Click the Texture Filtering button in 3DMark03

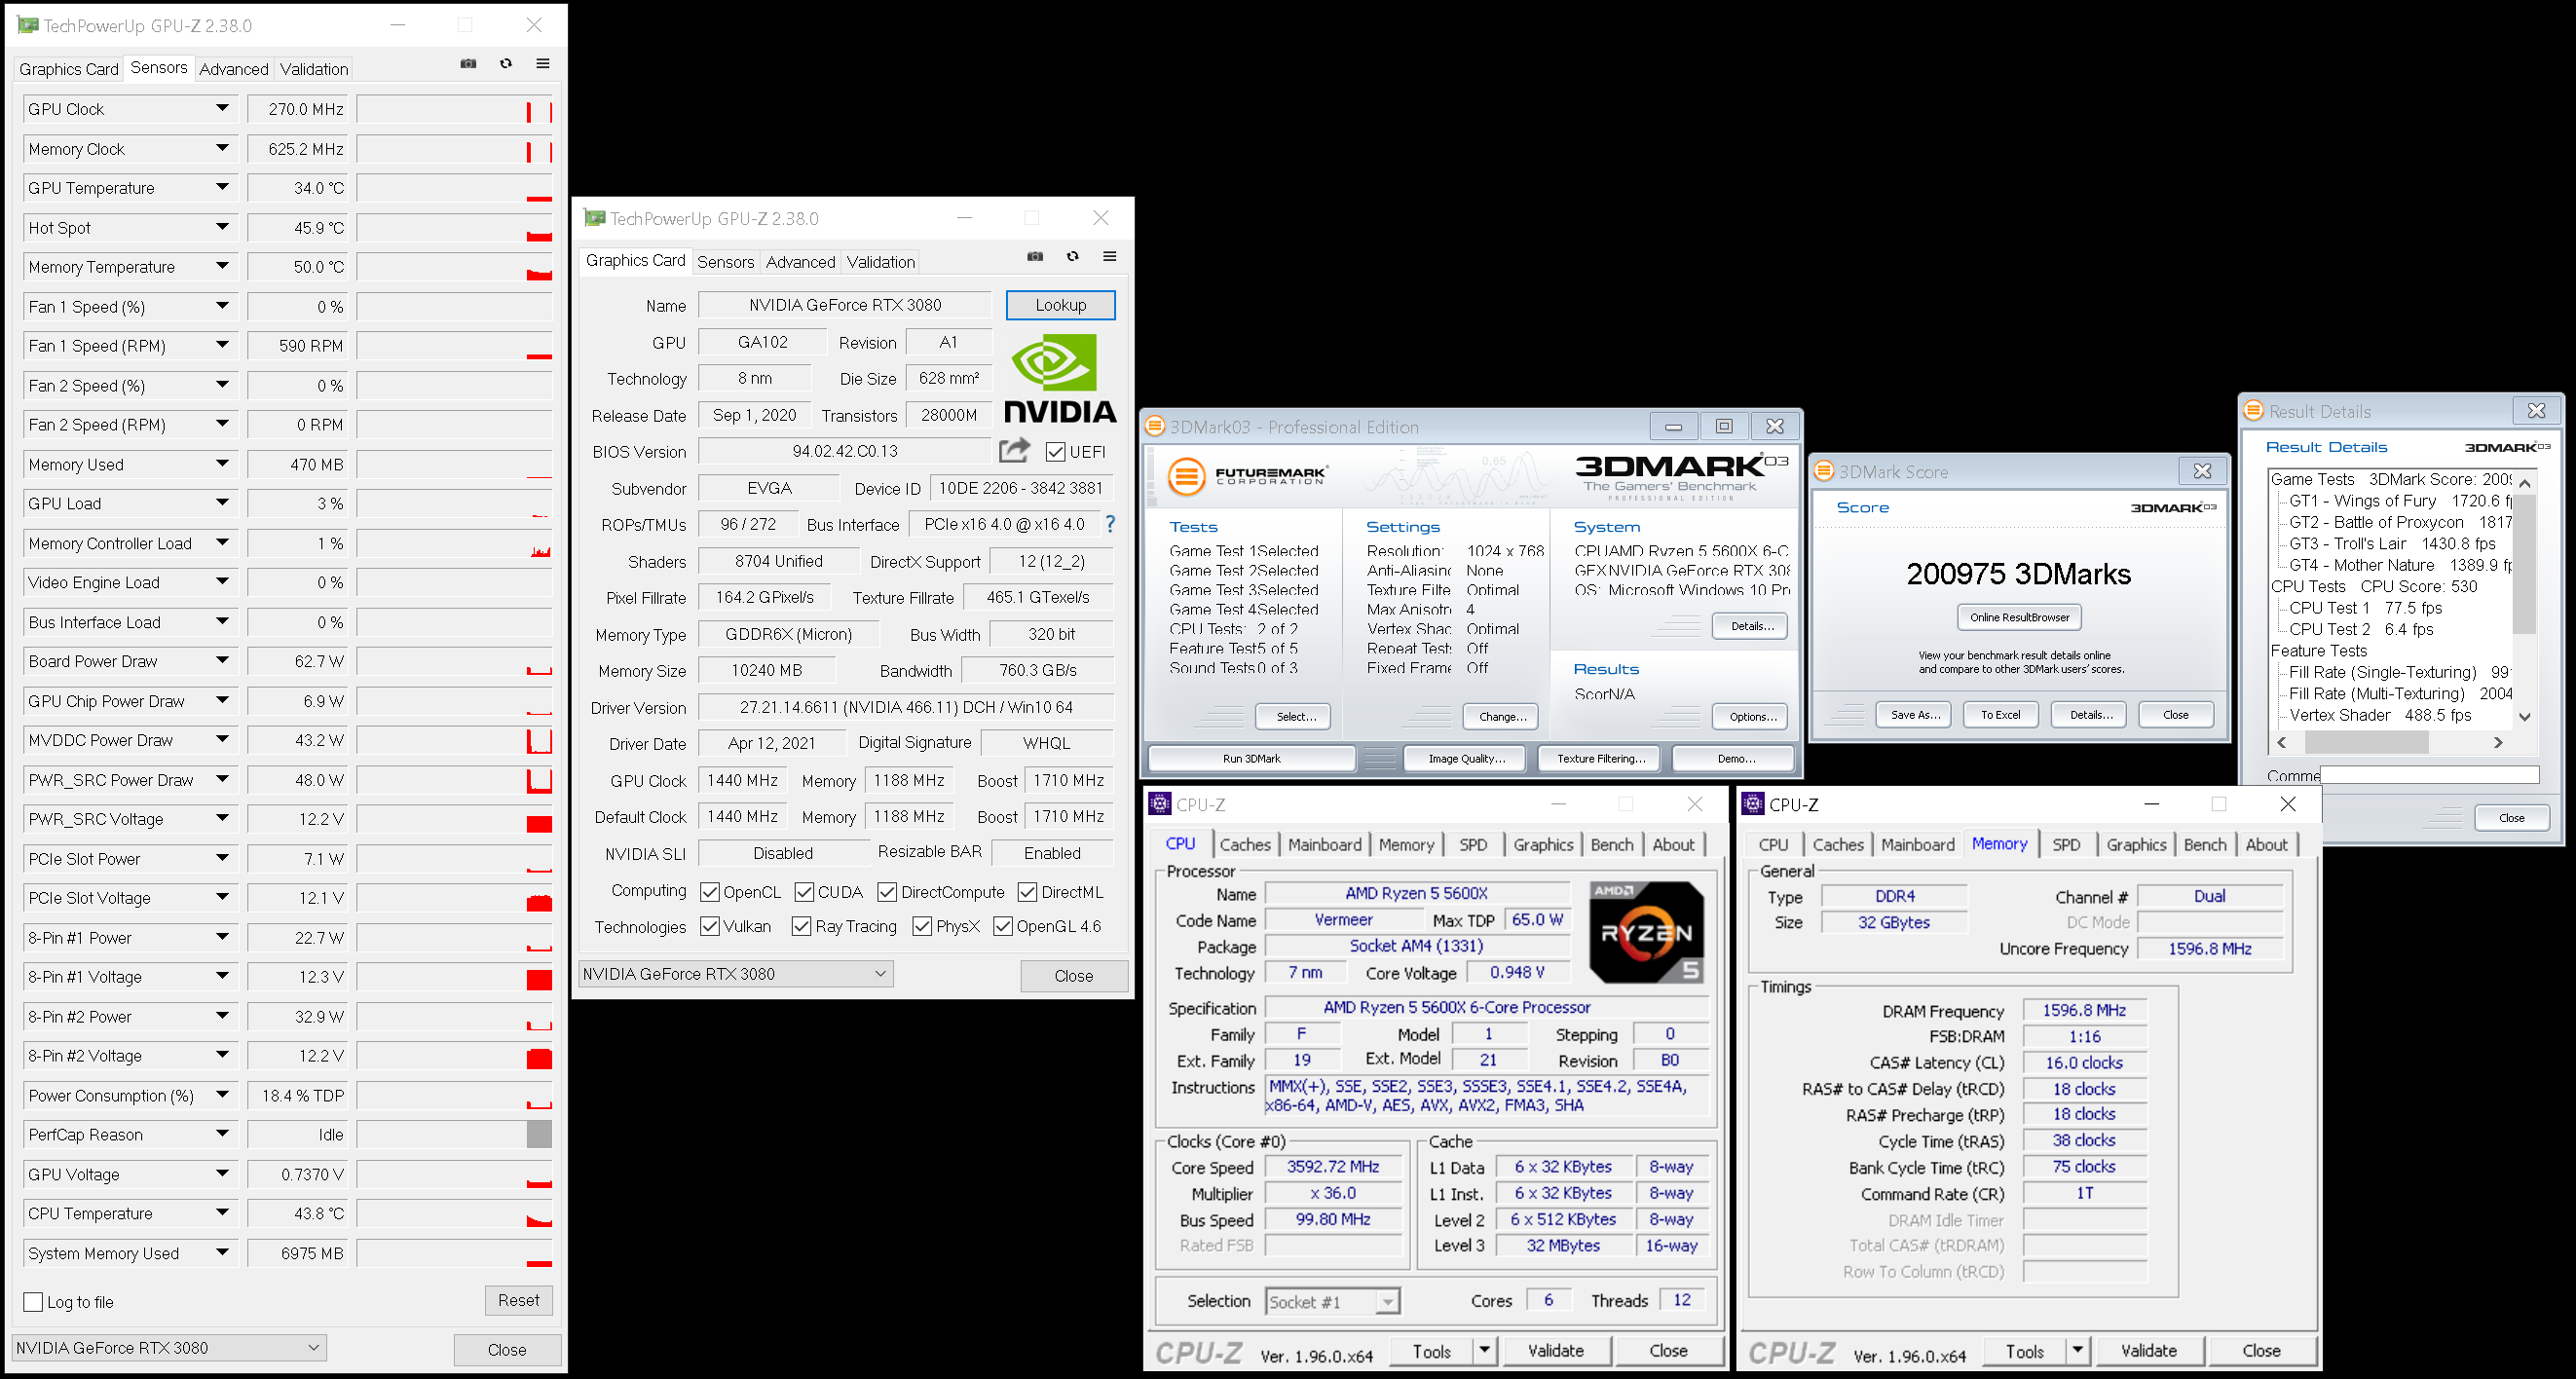pyautogui.click(x=1600, y=759)
